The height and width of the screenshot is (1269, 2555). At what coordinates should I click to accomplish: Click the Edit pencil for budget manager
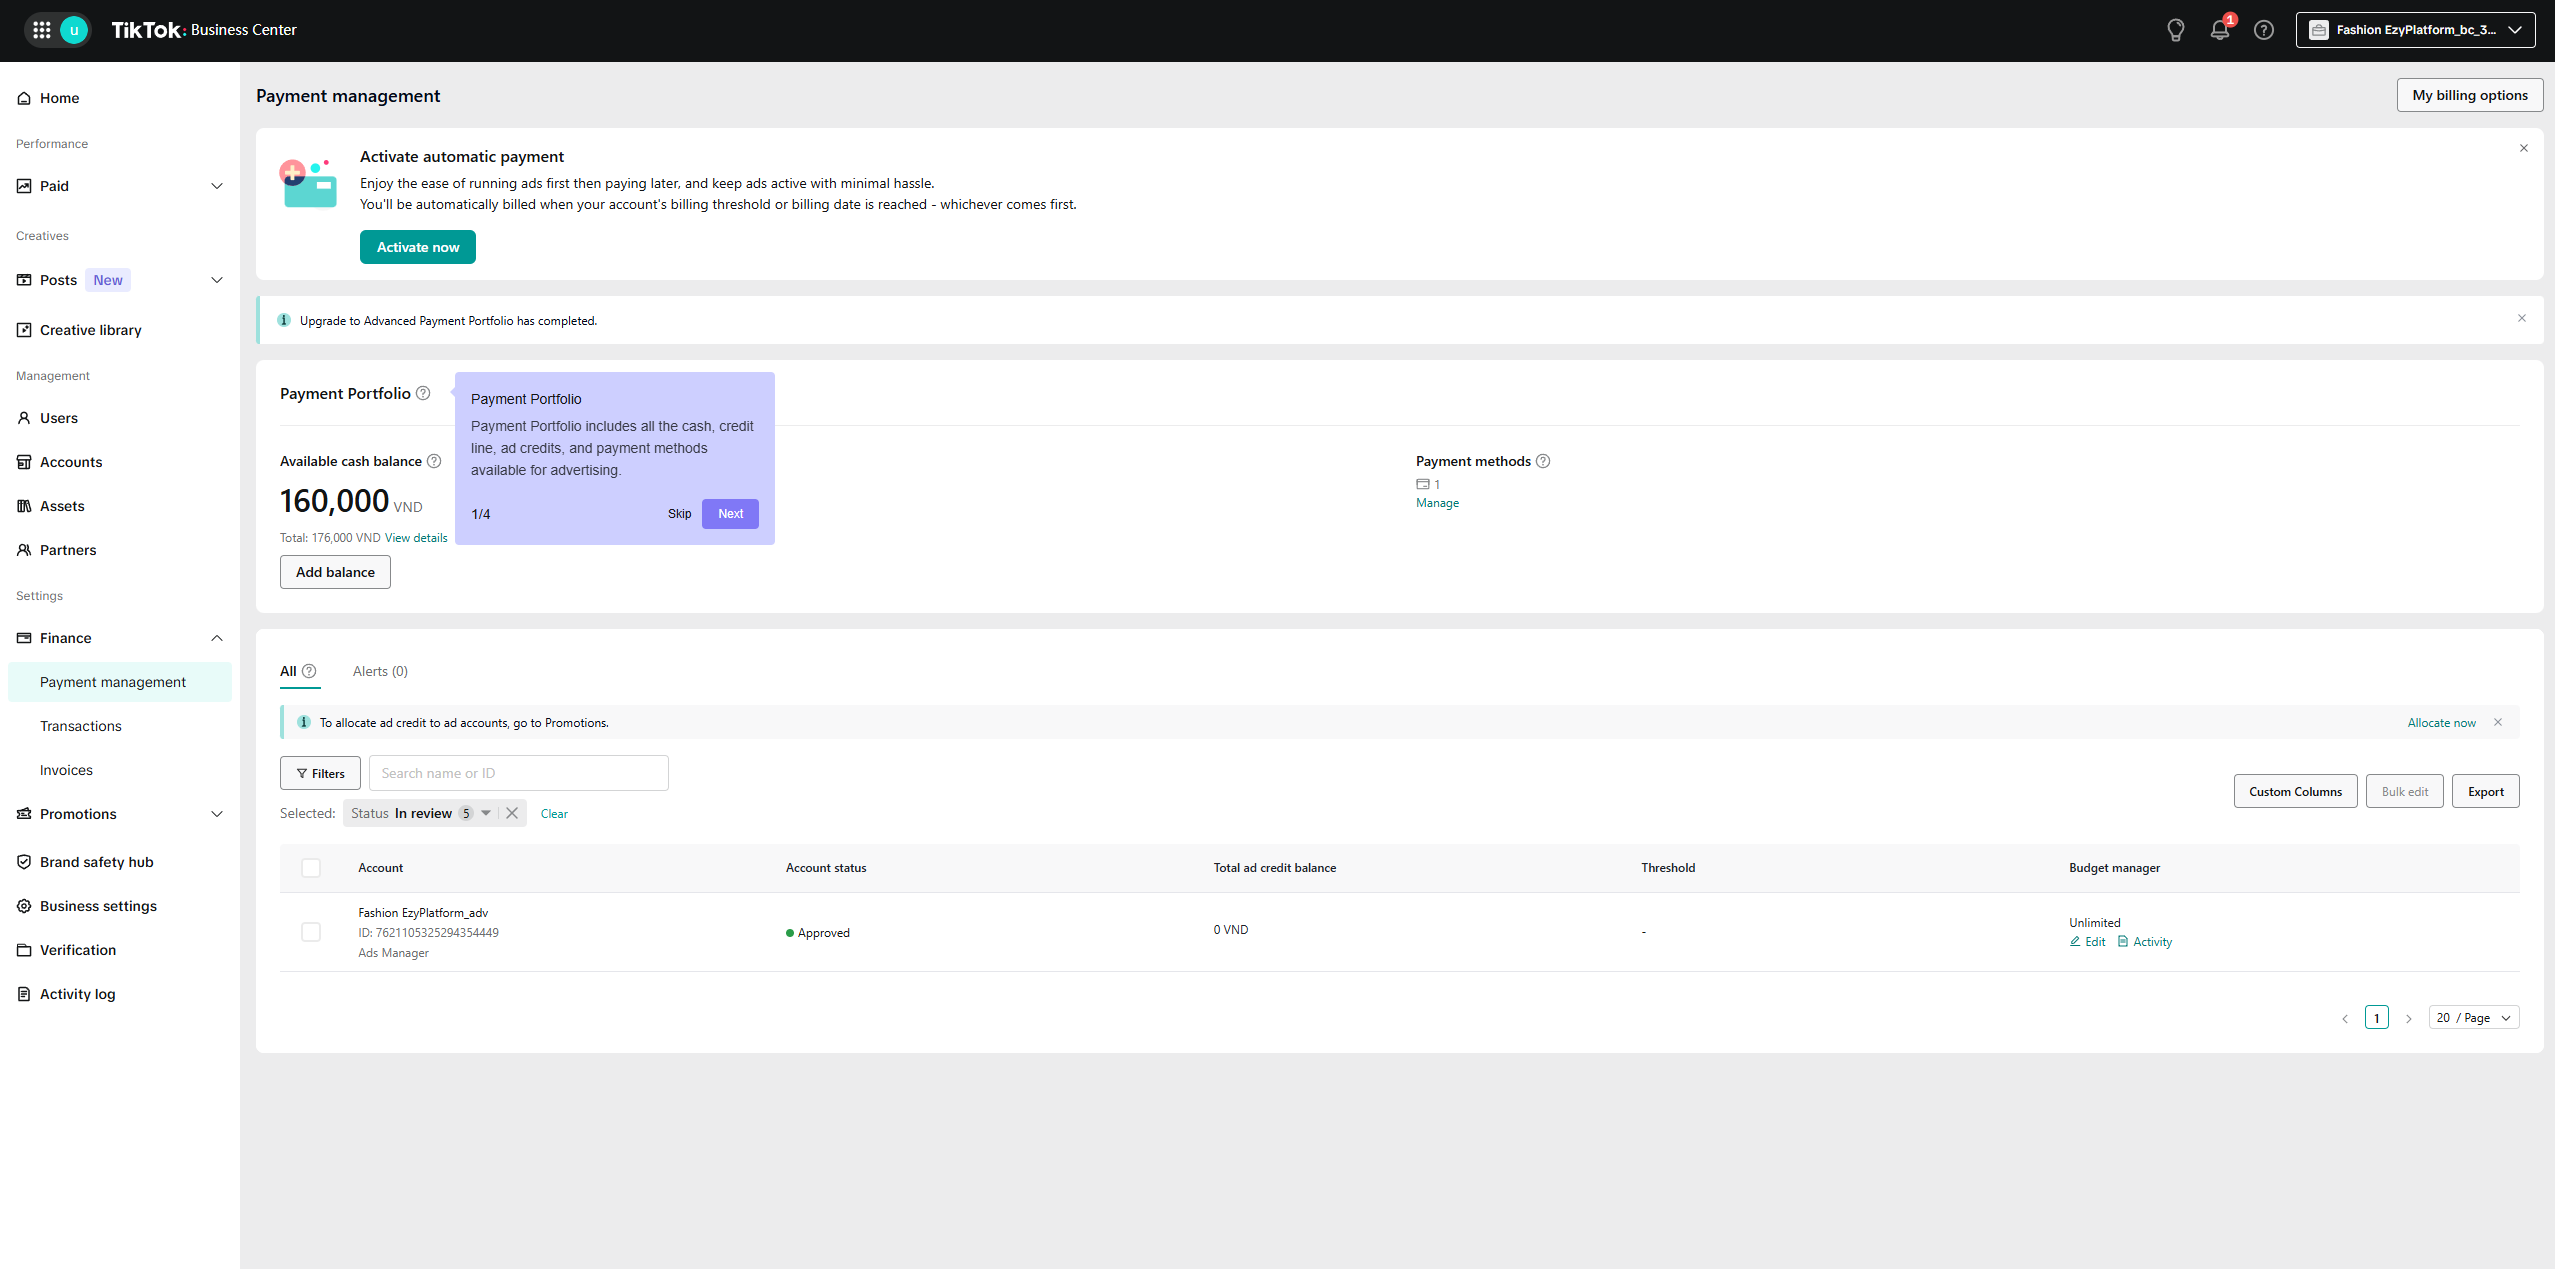2088,942
